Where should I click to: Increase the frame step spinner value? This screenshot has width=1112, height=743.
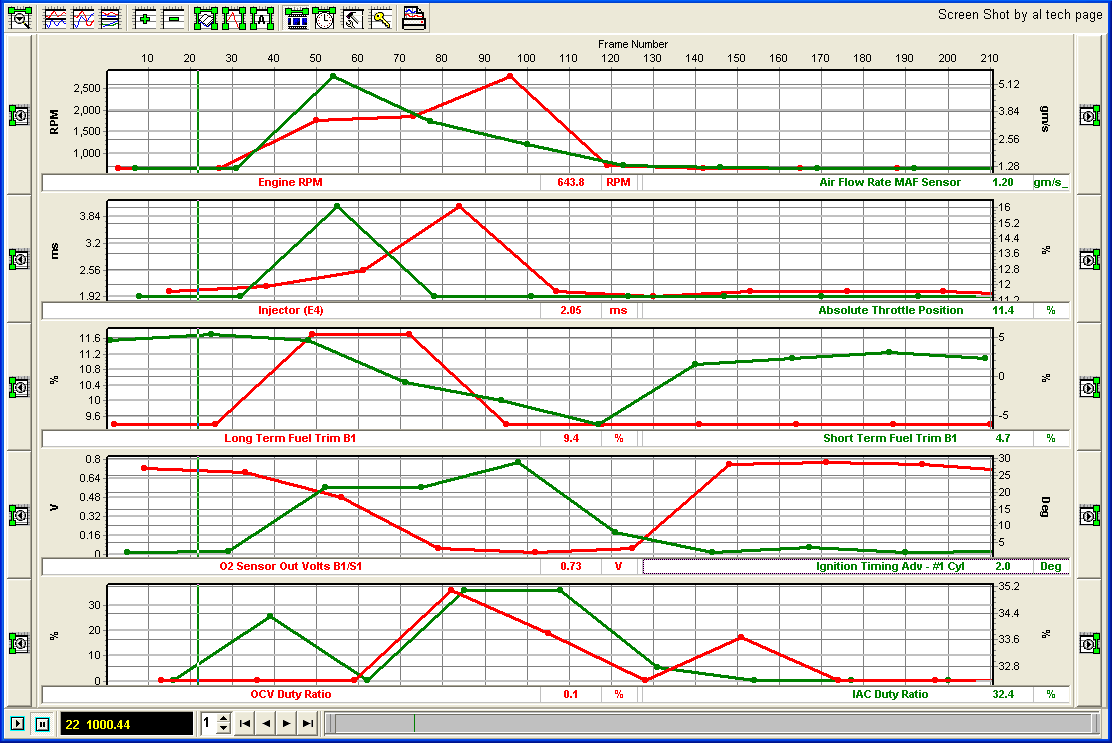pyautogui.click(x=223, y=717)
